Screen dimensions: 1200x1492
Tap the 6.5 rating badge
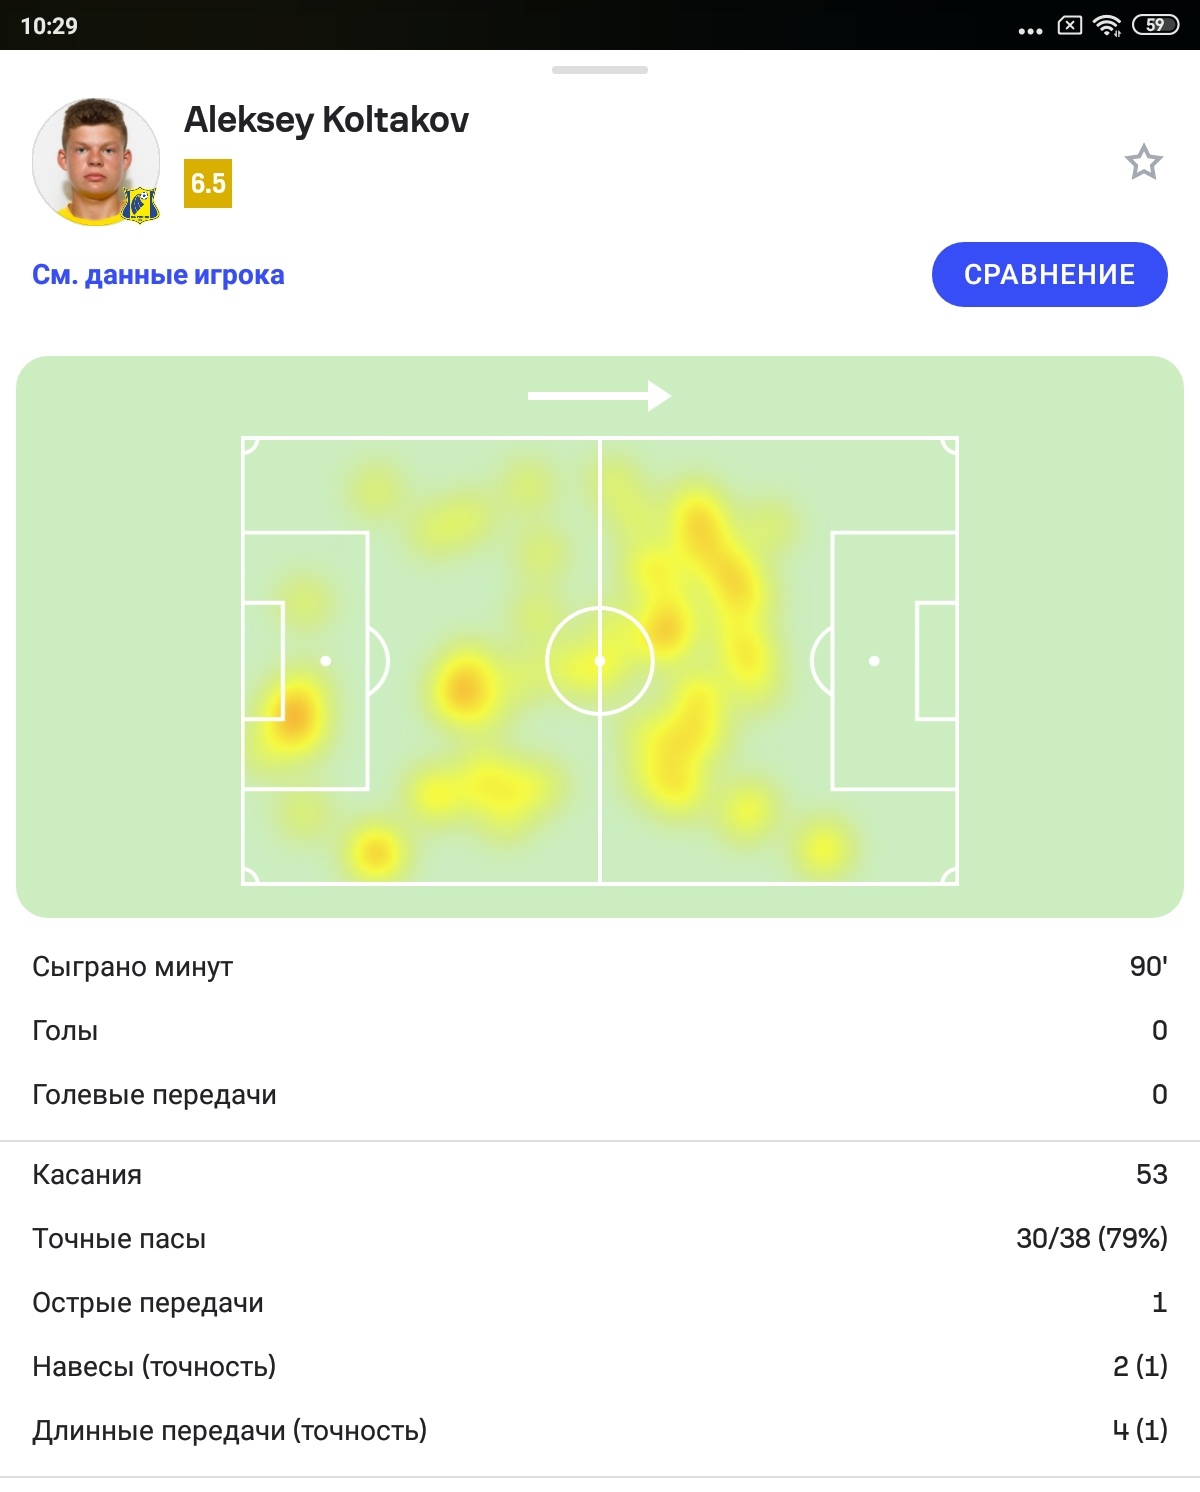tap(208, 183)
